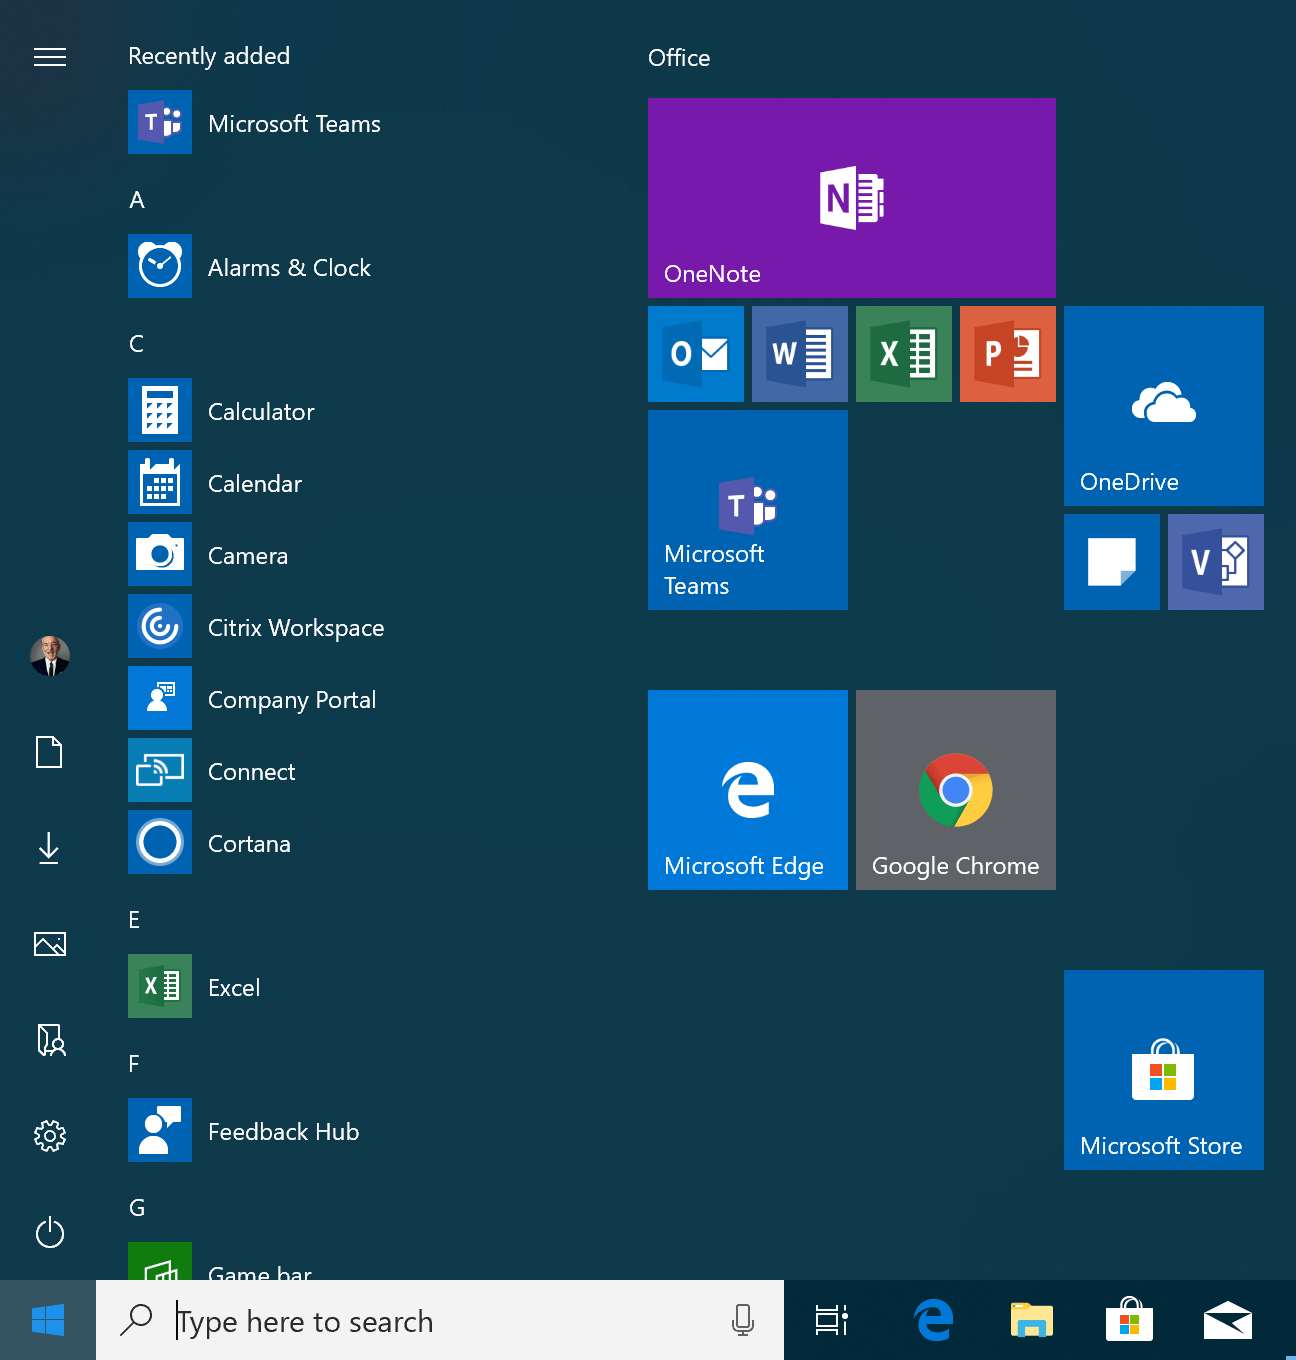Click the Company Portal label text
This screenshot has width=1296, height=1360.
(x=292, y=700)
